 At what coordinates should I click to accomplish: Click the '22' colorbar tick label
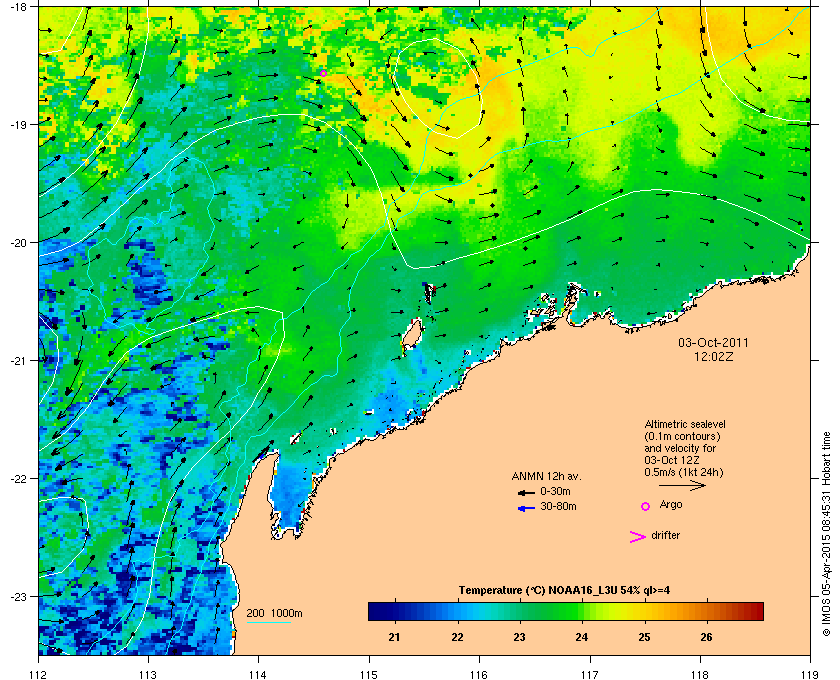pos(457,638)
